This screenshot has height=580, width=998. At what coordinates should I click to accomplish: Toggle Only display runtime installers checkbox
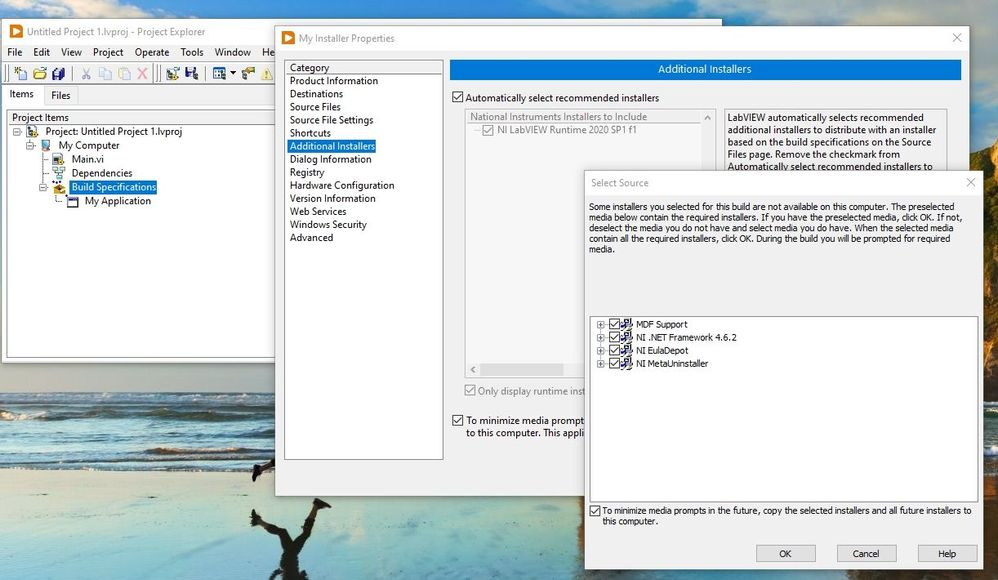[470, 390]
